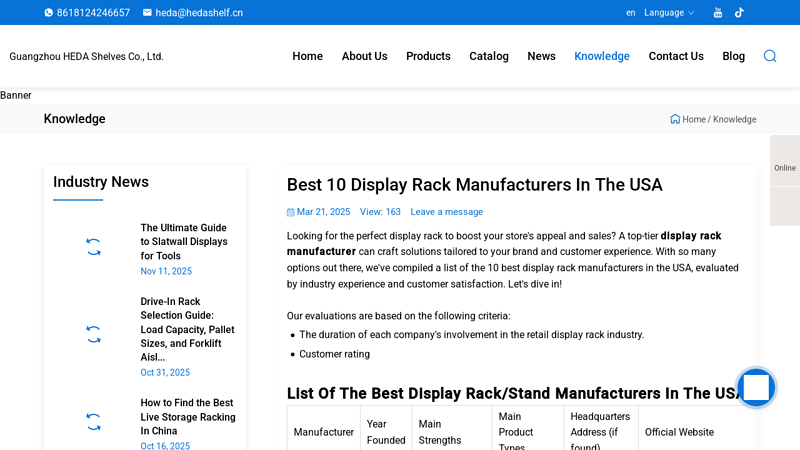Viewport: 800px width, 450px height.
Task: Click the Banner placeholder text
Action: 16,95
